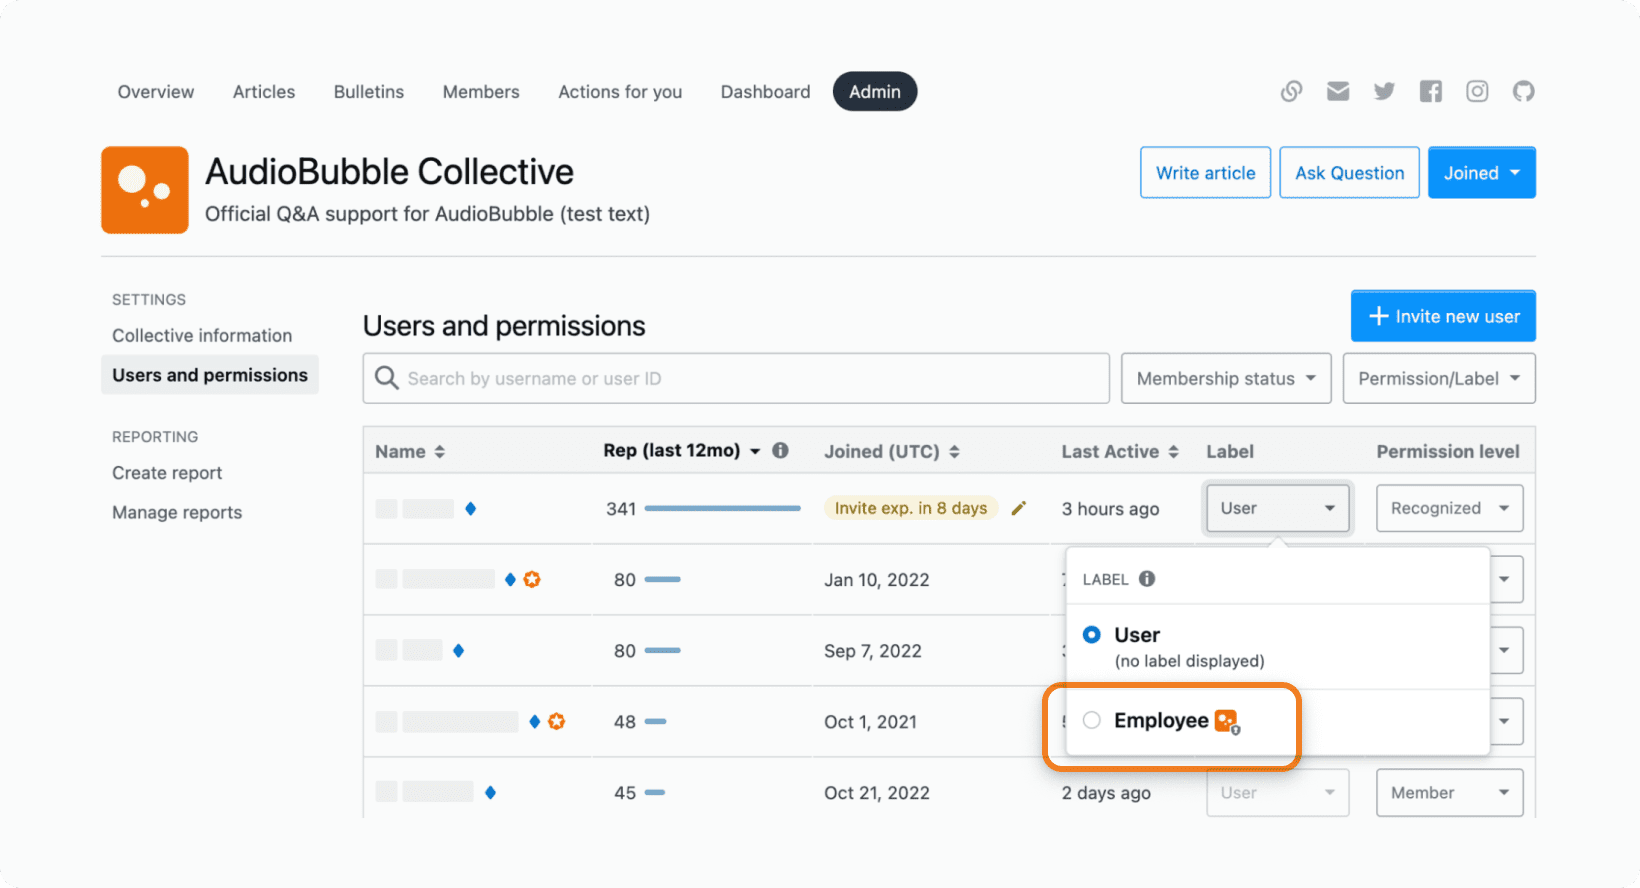Viewport: 1640px width, 888px height.
Task: Click the Rep column info icon
Action: [781, 451]
